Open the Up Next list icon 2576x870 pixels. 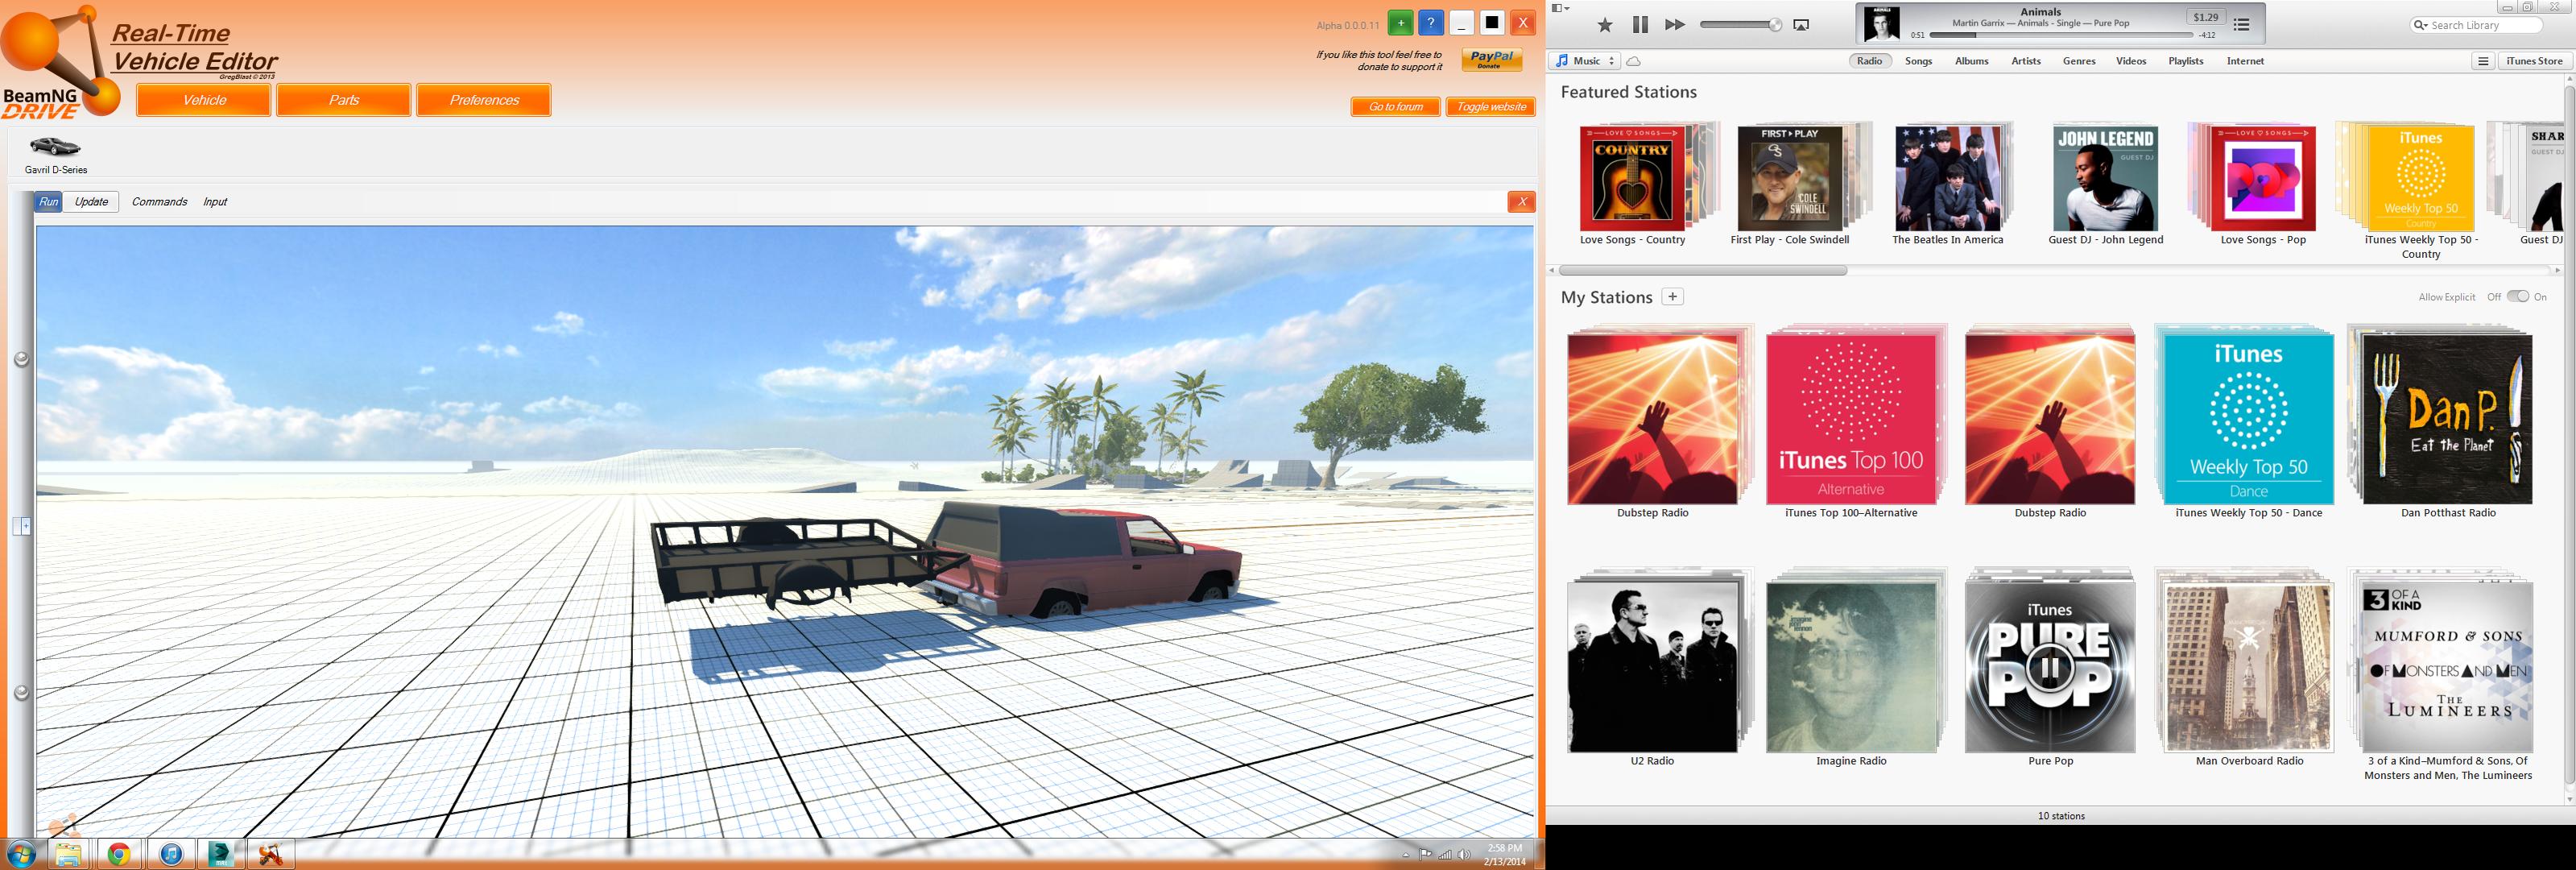[2241, 25]
